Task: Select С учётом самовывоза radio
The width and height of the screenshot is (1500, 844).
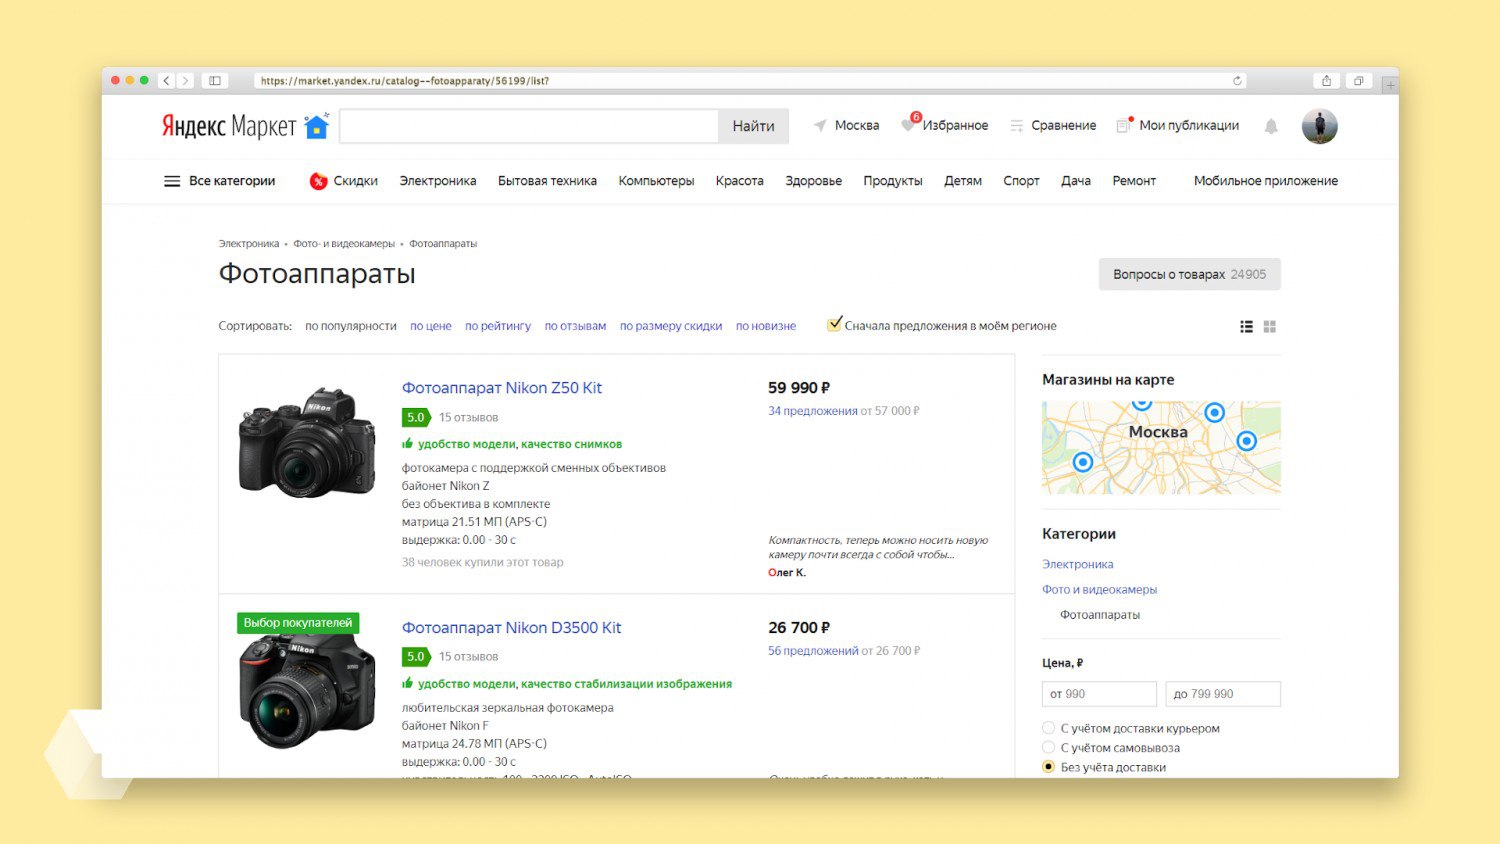Action: (x=1048, y=747)
